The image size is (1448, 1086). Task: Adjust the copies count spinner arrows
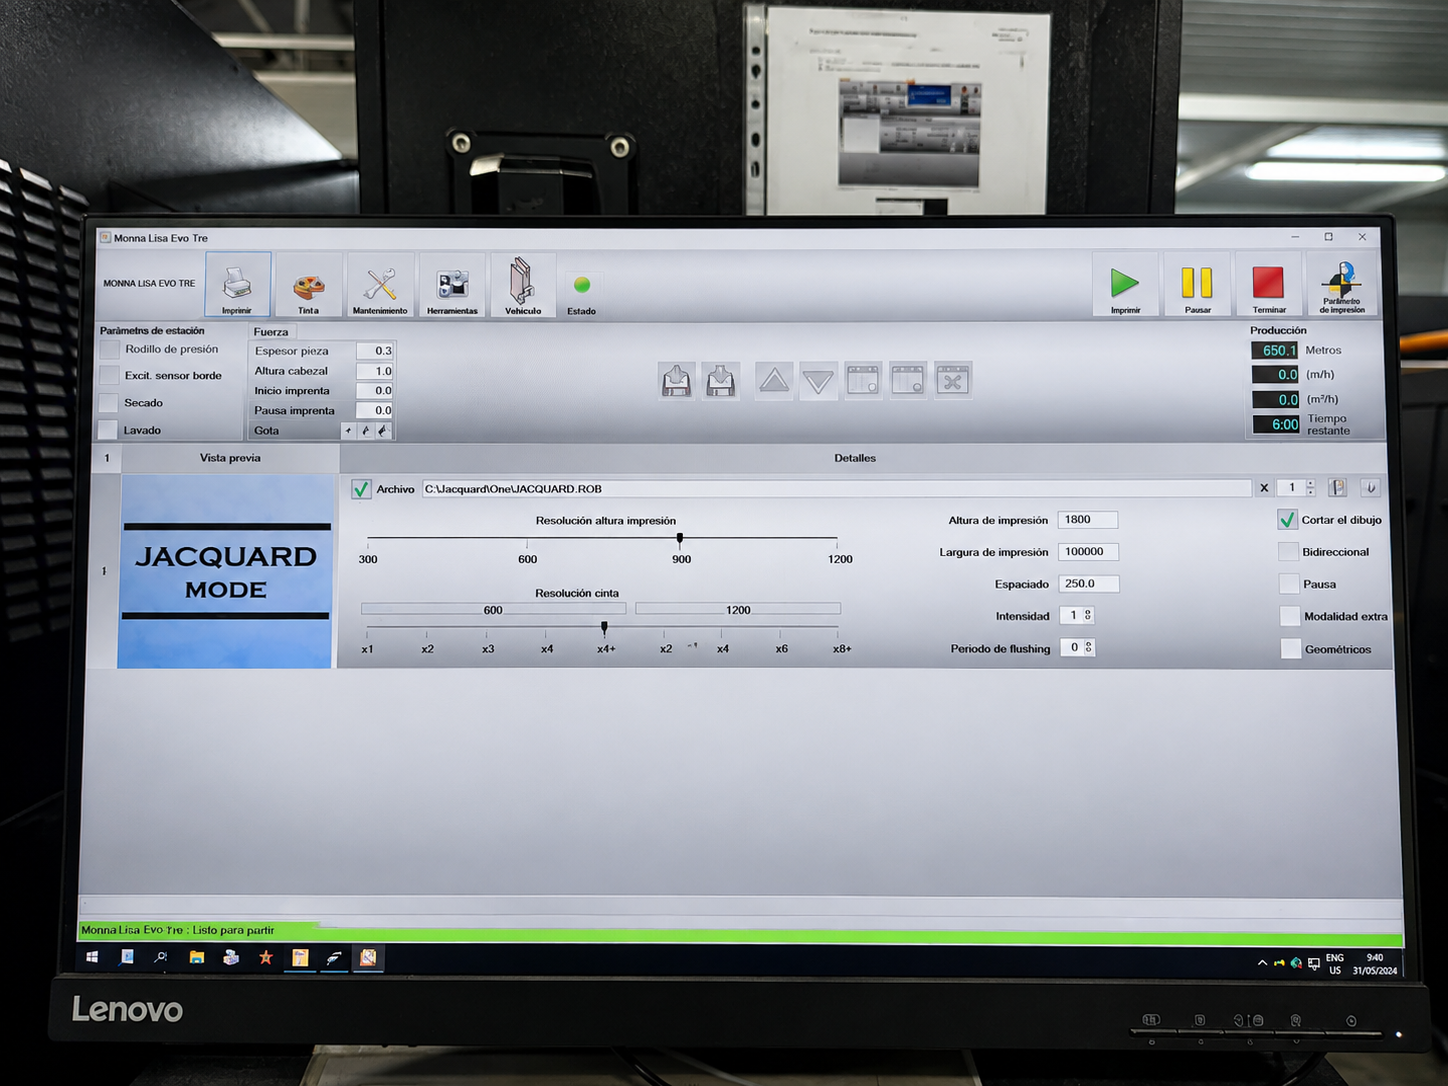click(x=1311, y=488)
